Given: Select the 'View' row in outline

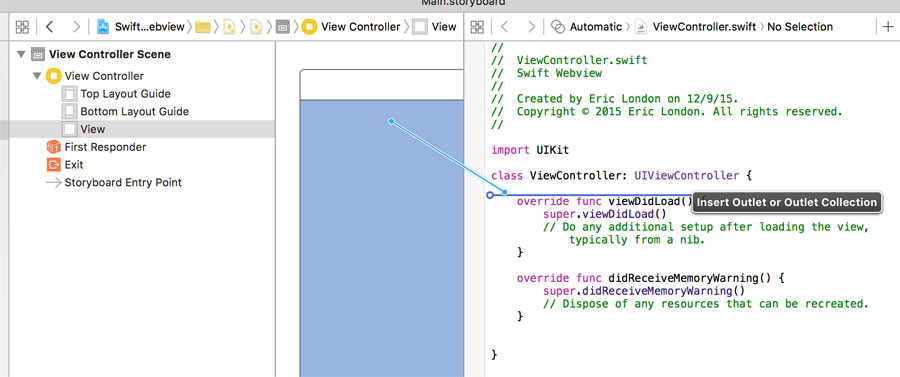Looking at the screenshot, I should tap(138, 129).
